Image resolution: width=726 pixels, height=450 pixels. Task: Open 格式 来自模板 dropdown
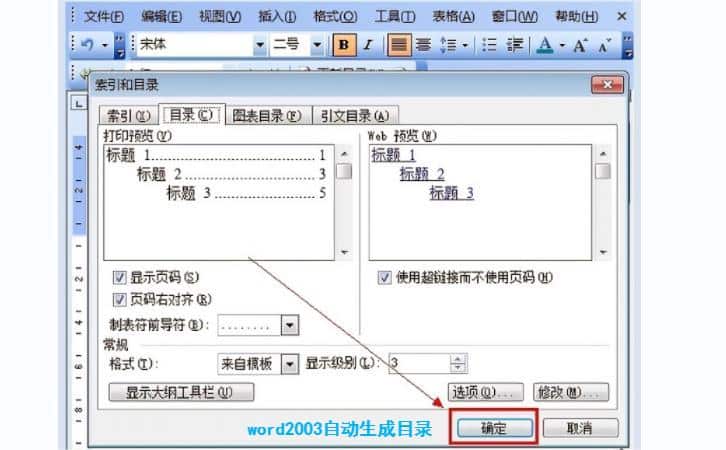pyautogui.click(x=290, y=364)
